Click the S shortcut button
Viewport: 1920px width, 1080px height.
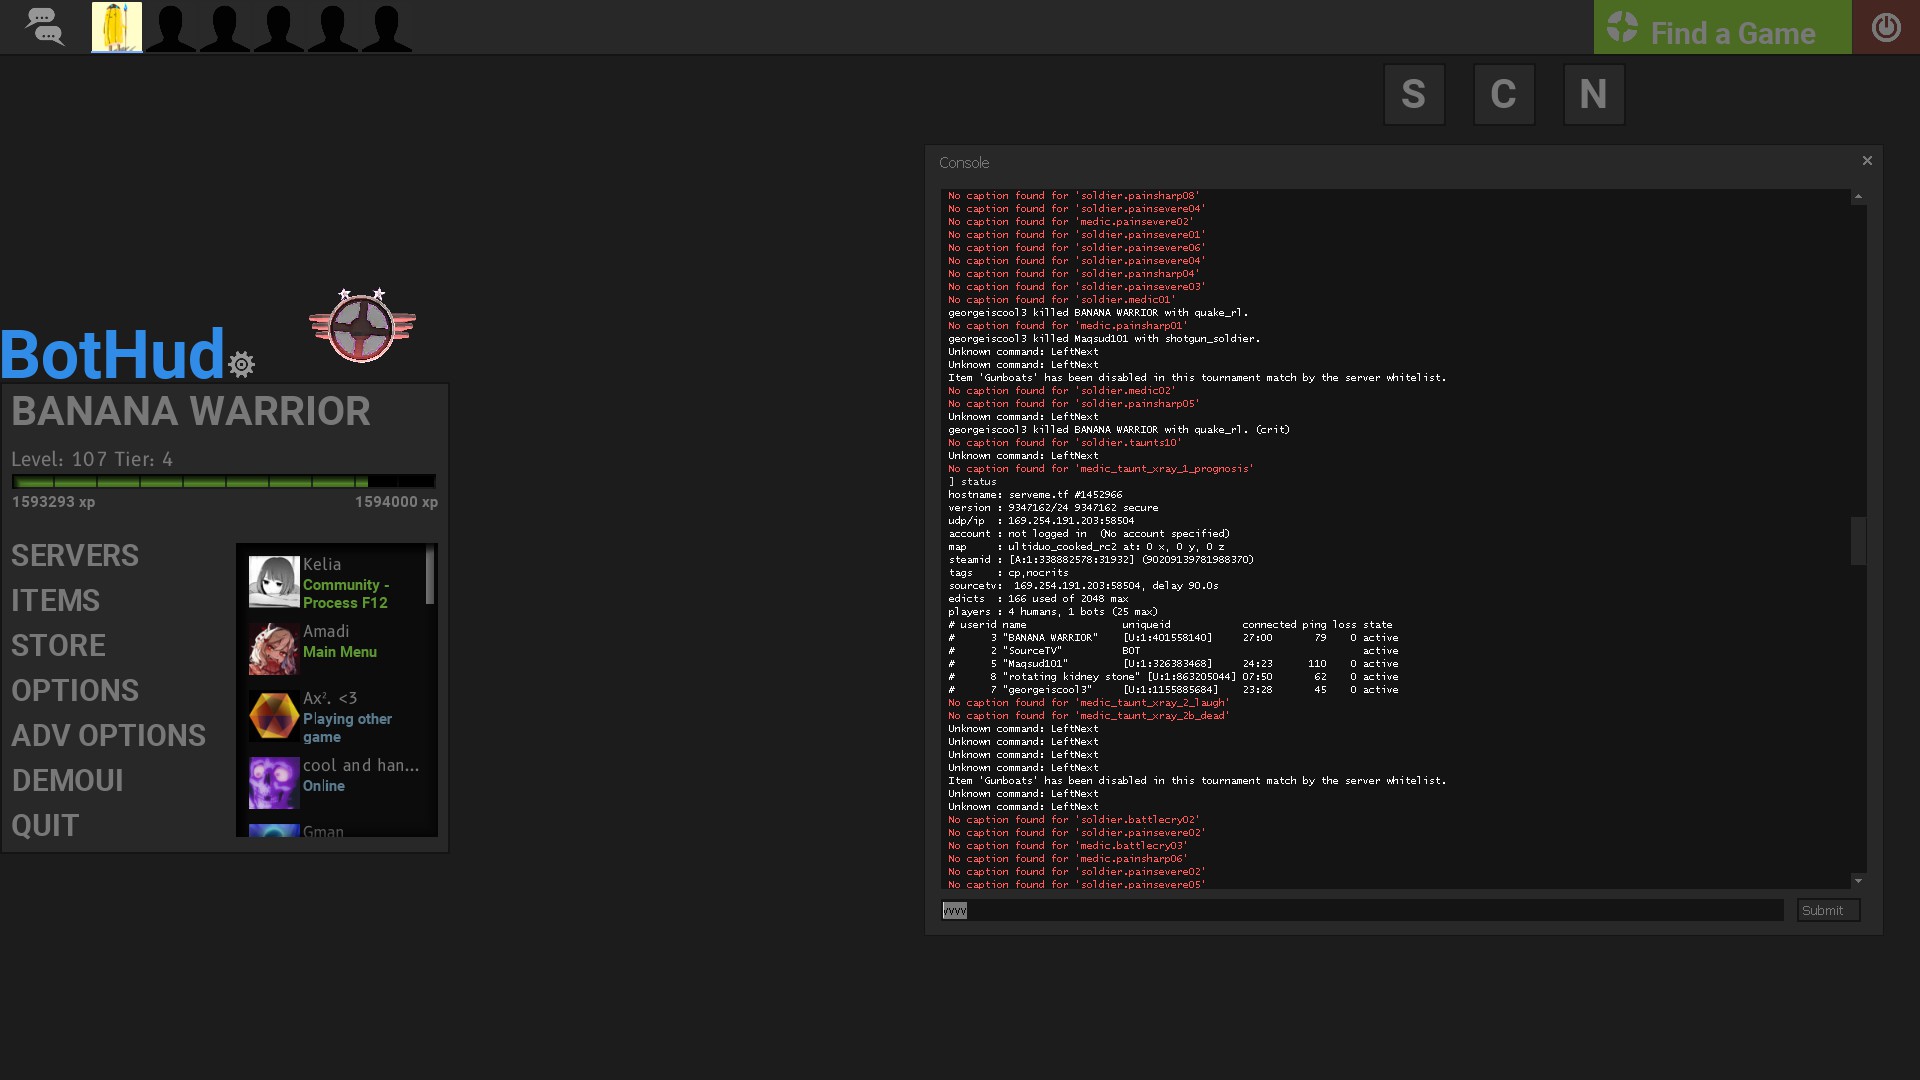pyautogui.click(x=1413, y=95)
